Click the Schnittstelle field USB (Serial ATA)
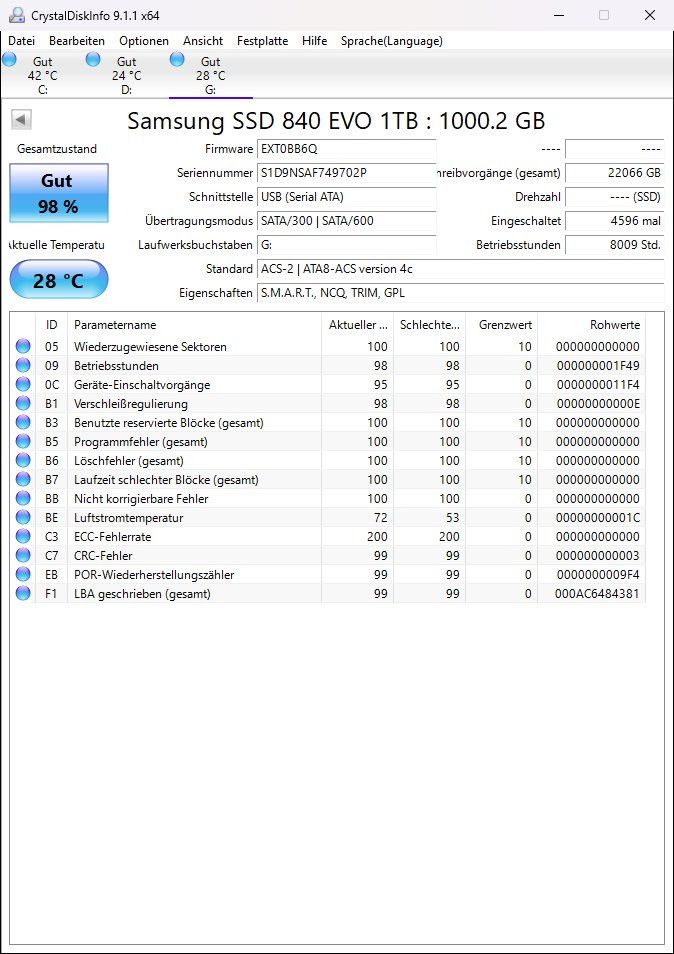 tap(347, 197)
